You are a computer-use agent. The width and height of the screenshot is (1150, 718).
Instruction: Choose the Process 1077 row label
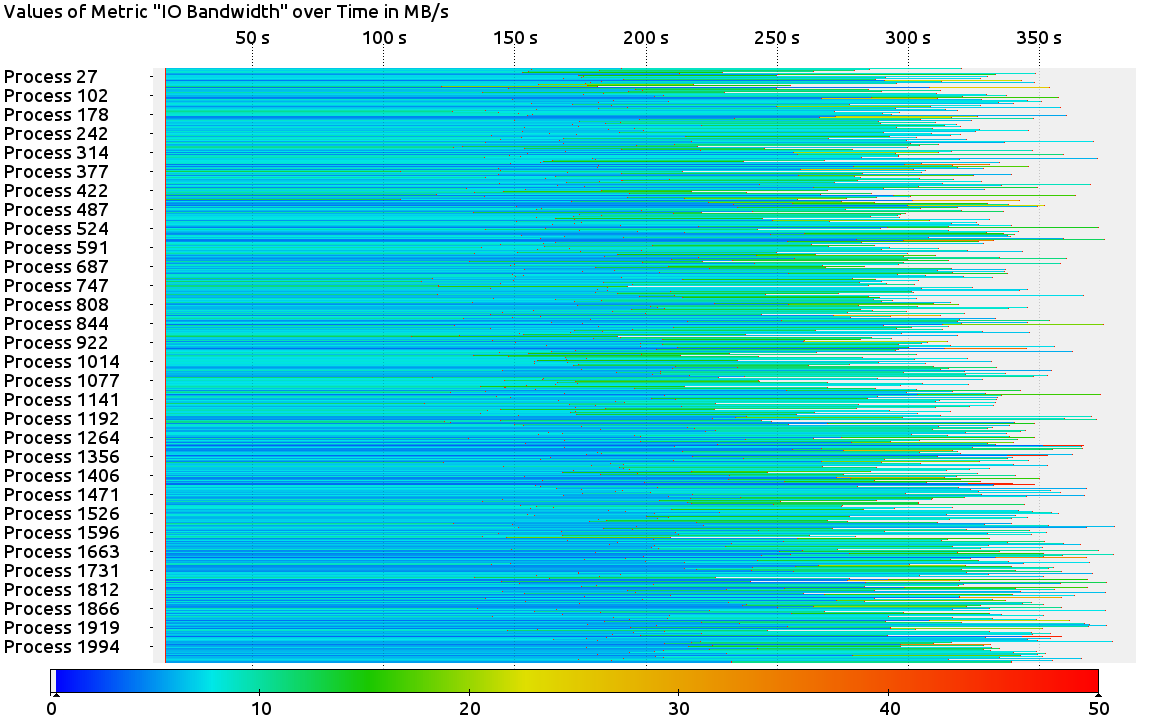click(61, 381)
